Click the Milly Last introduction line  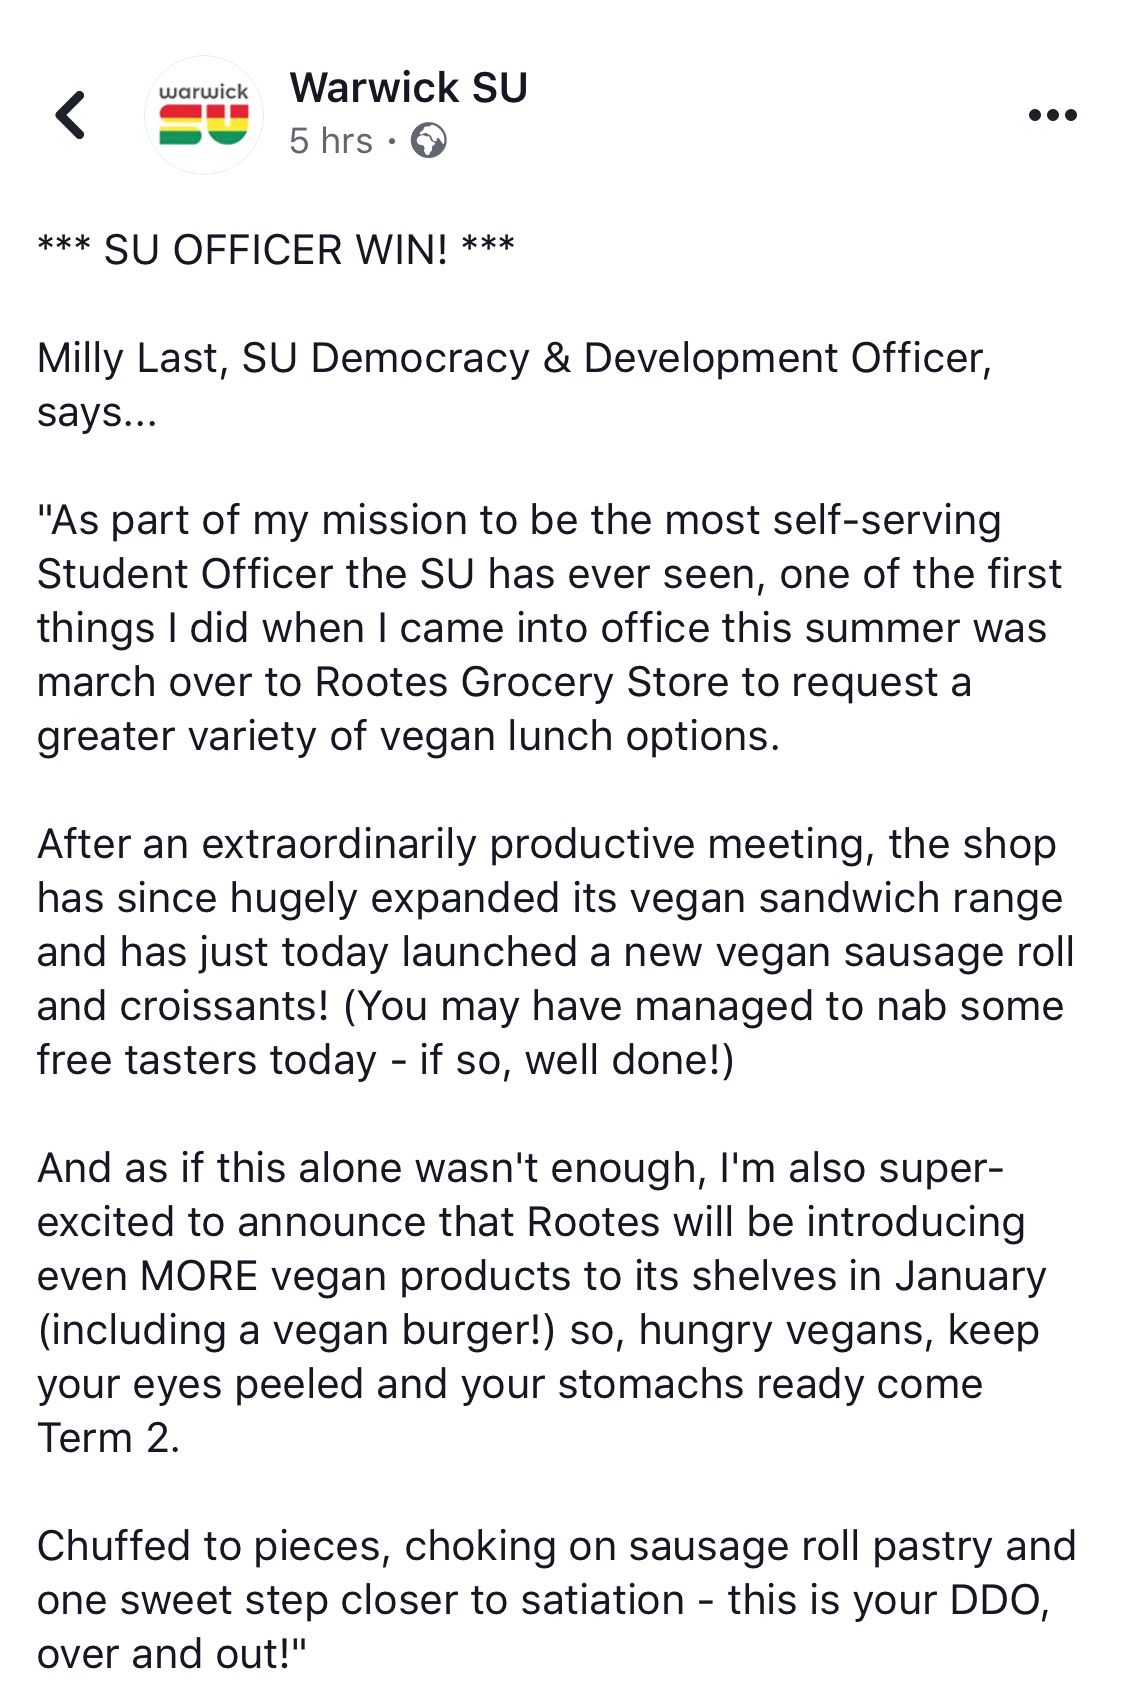[x=514, y=358]
